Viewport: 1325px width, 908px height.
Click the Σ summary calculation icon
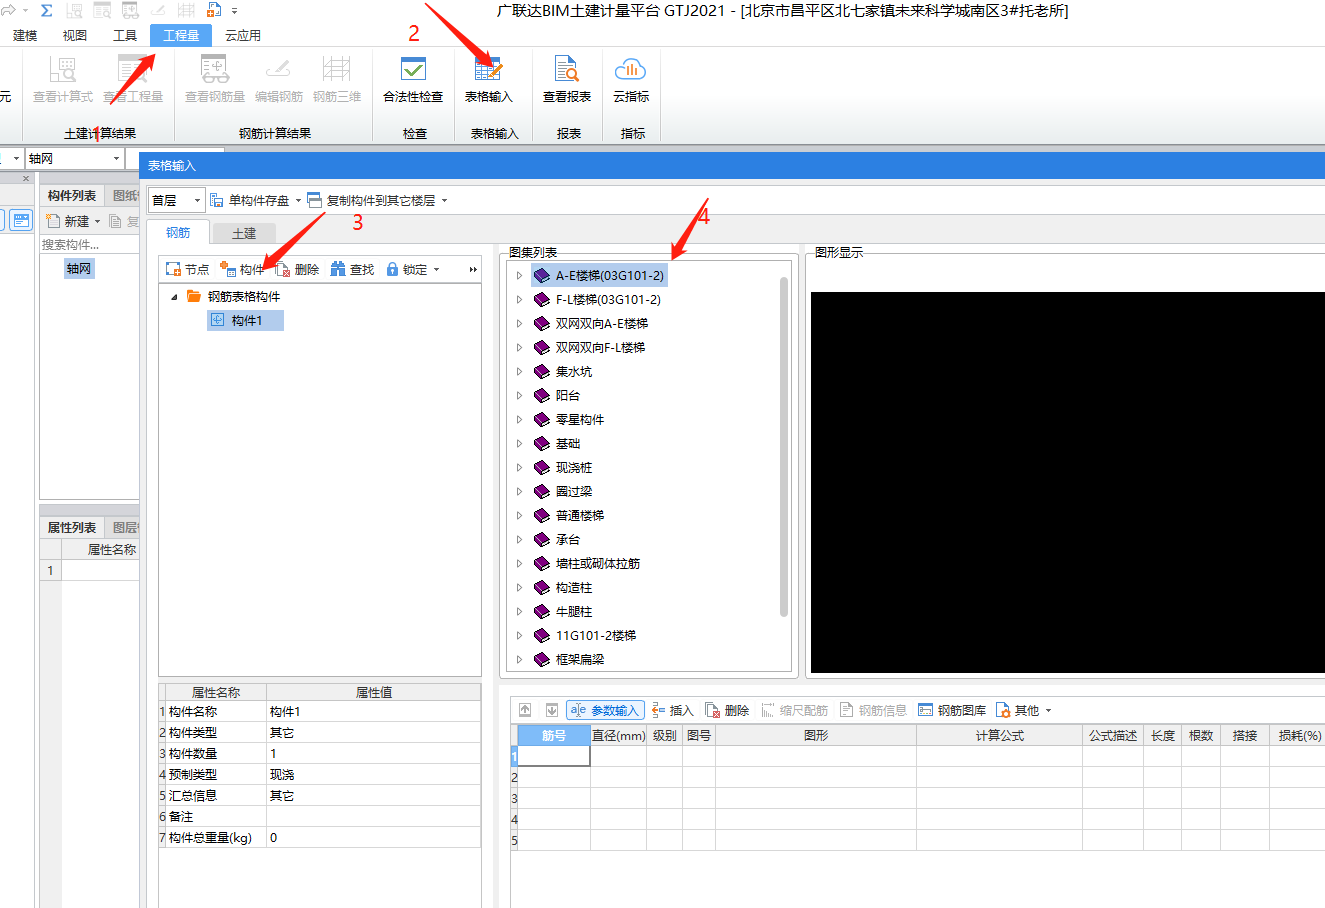pos(46,11)
